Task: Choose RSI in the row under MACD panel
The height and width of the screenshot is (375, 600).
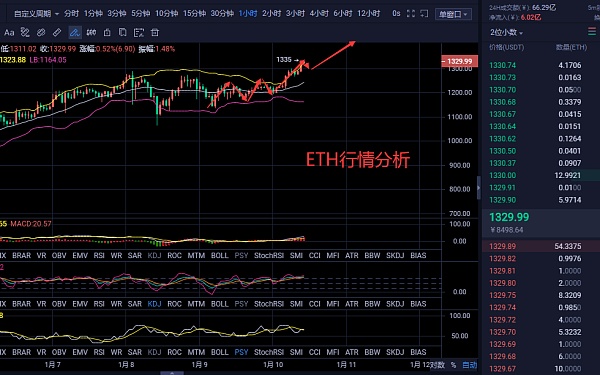Action: pos(99,255)
